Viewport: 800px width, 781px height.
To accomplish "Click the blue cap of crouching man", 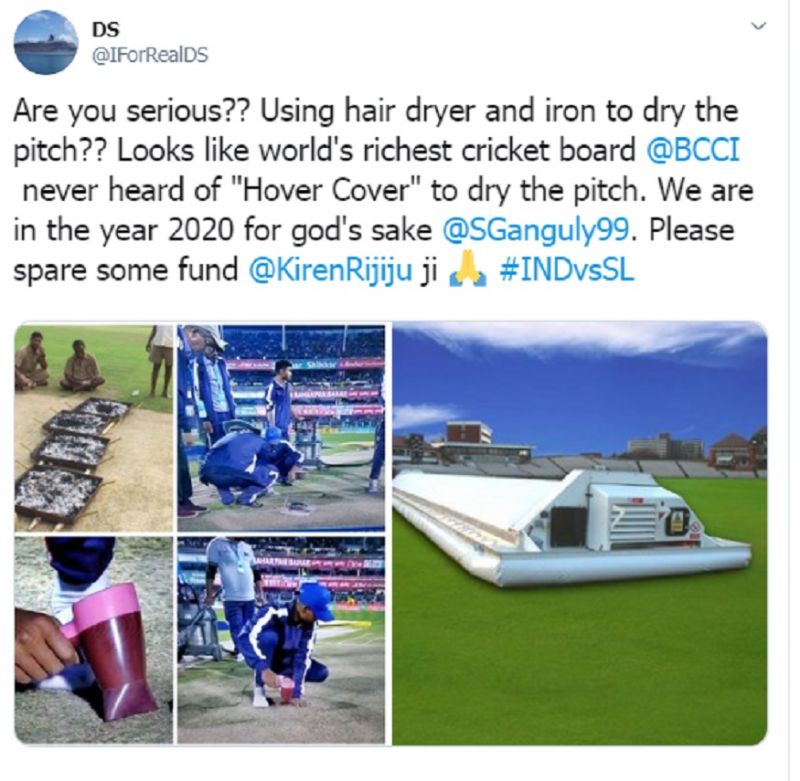I will pos(315,601).
